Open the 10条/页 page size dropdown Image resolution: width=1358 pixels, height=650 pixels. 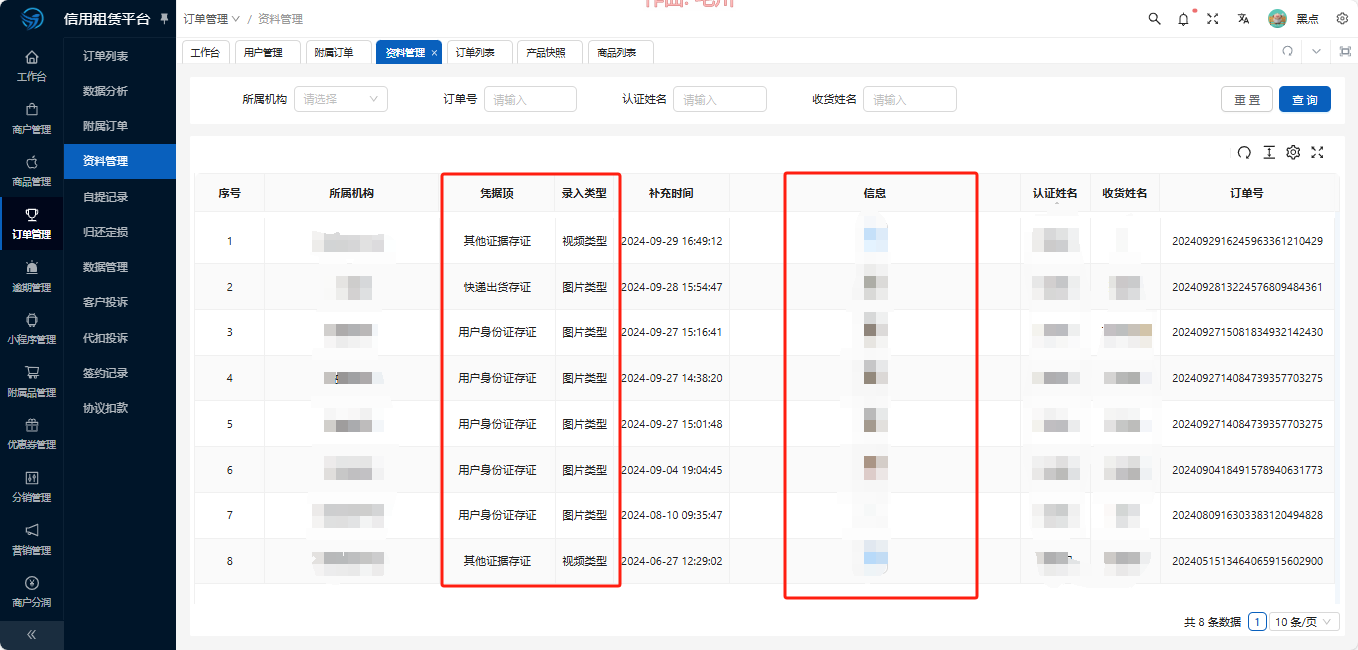[x=1304, y=622]
